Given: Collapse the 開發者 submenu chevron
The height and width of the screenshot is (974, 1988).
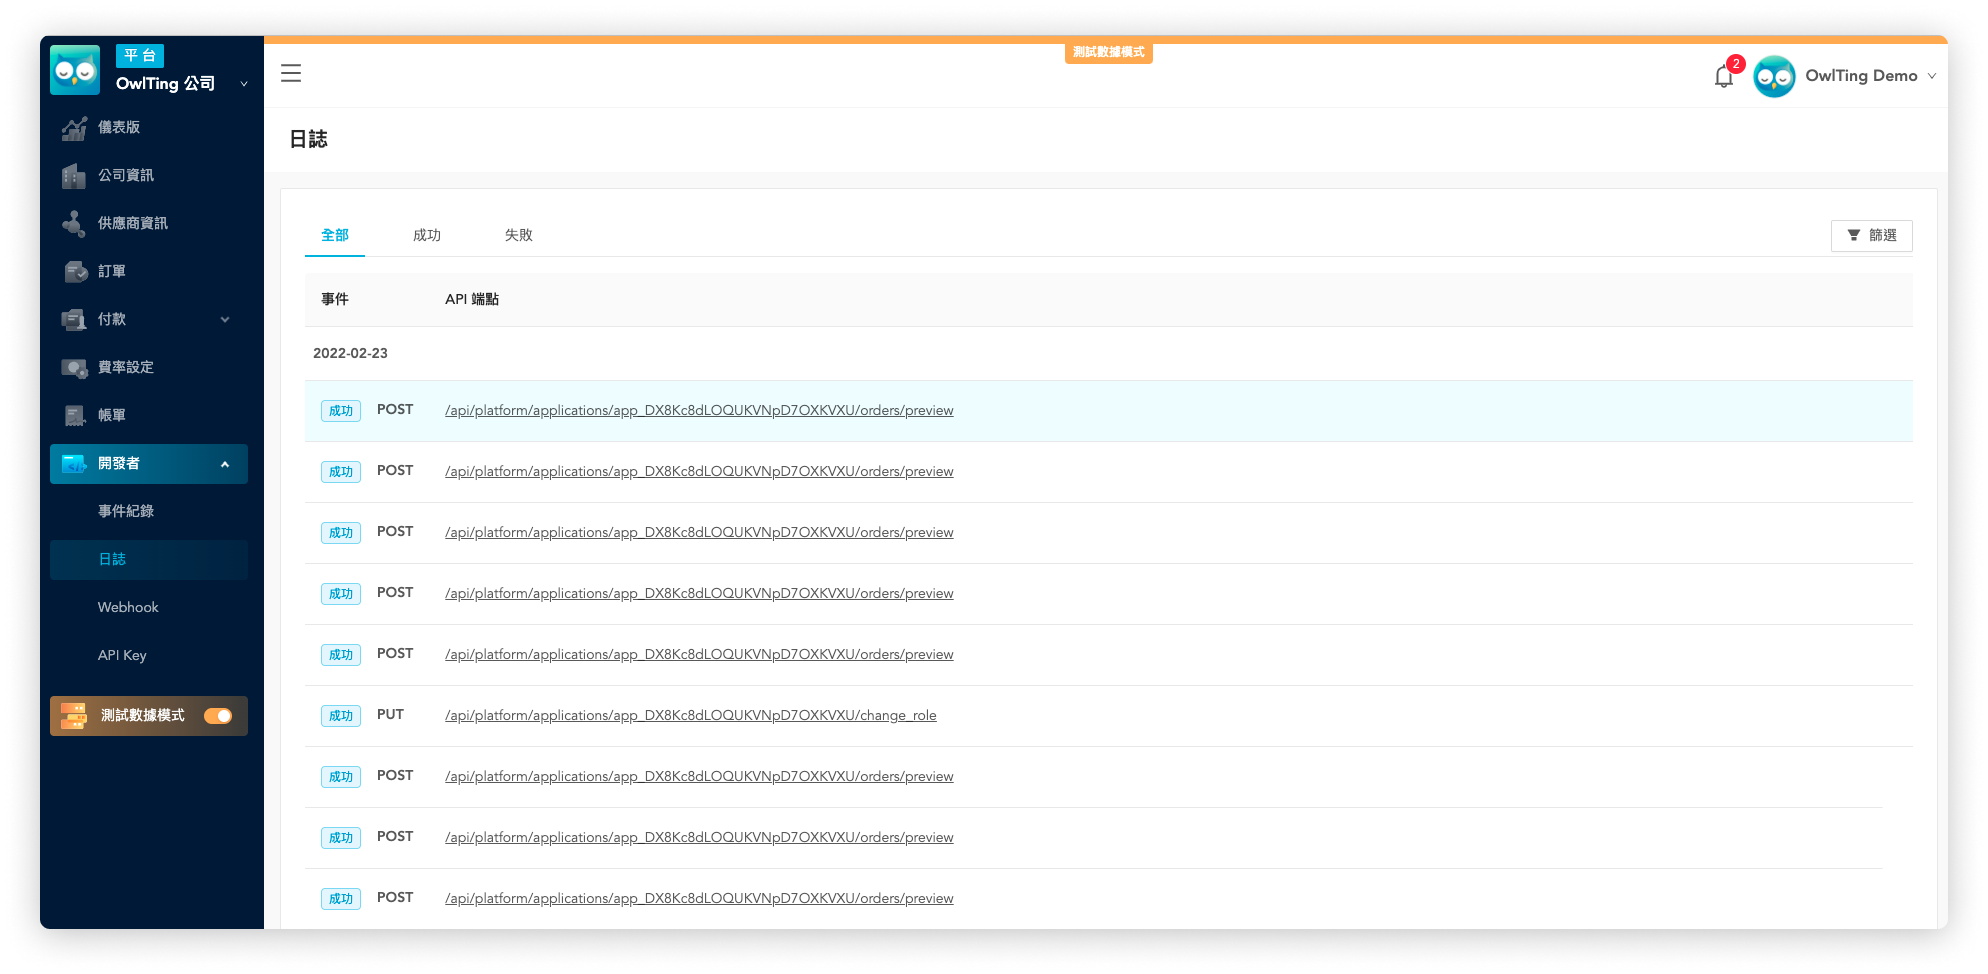Looking at the screenshot, I should click(225, 464).
